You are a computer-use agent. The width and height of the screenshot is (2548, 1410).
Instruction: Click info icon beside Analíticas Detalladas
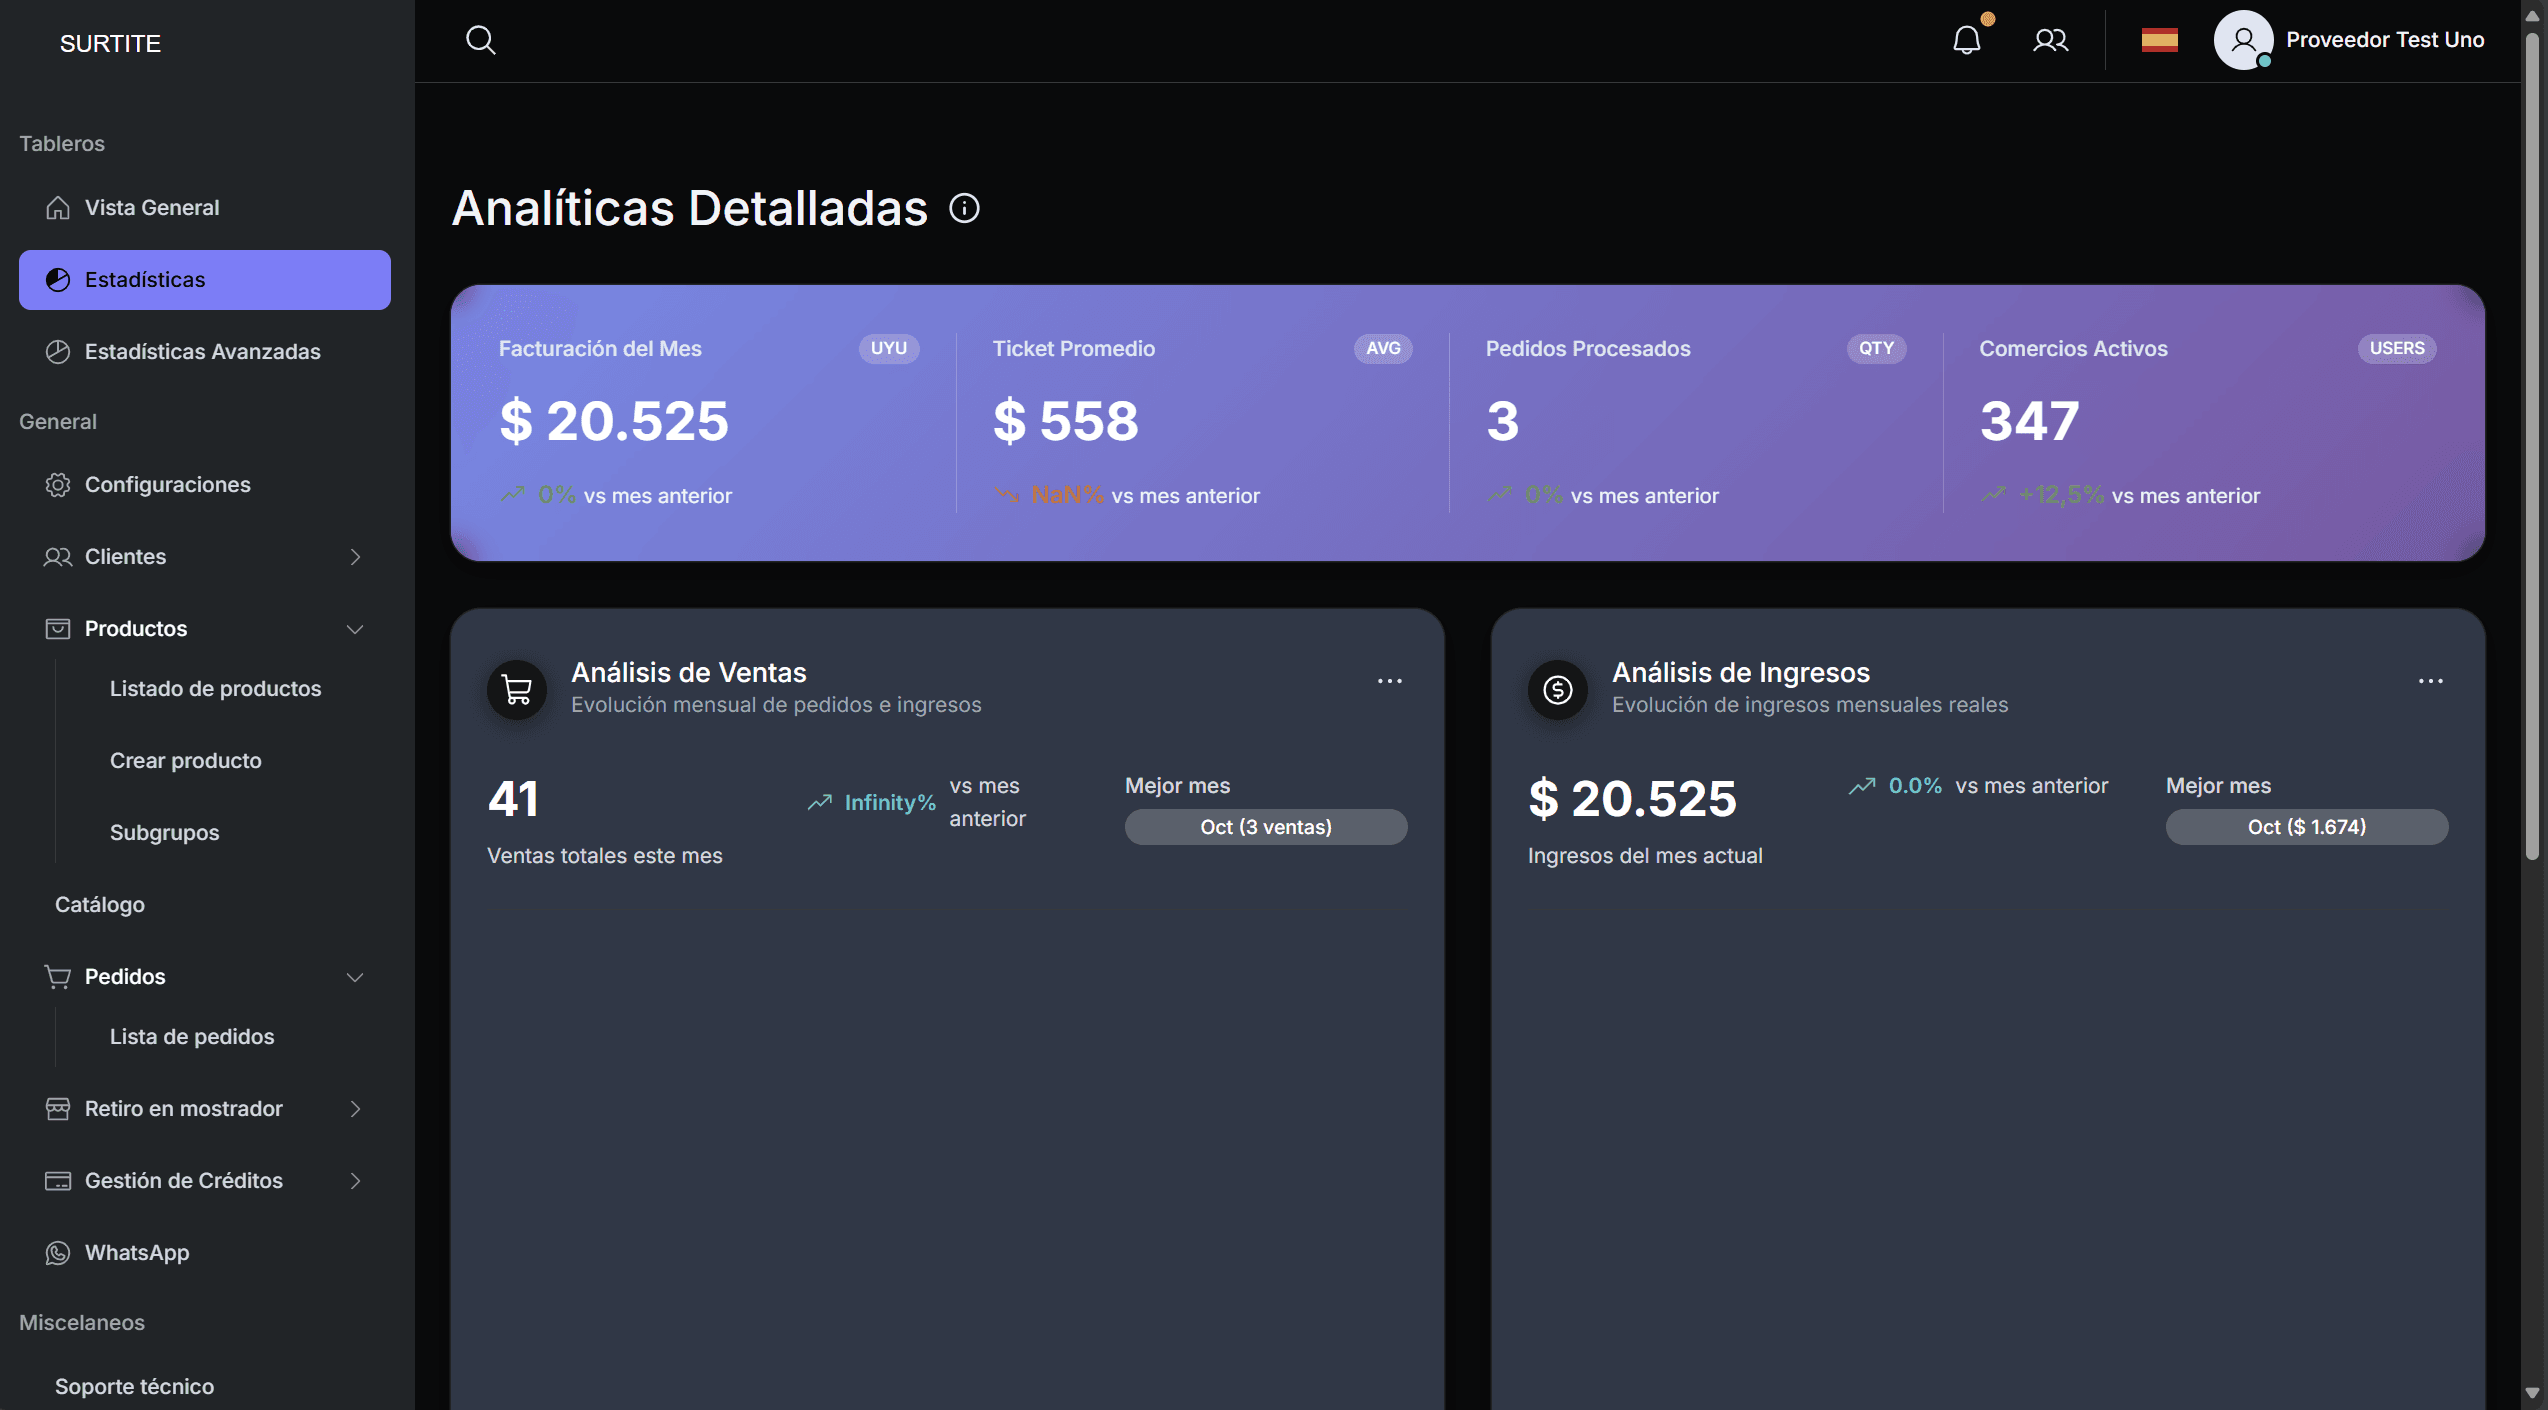(x=964, y=208)
